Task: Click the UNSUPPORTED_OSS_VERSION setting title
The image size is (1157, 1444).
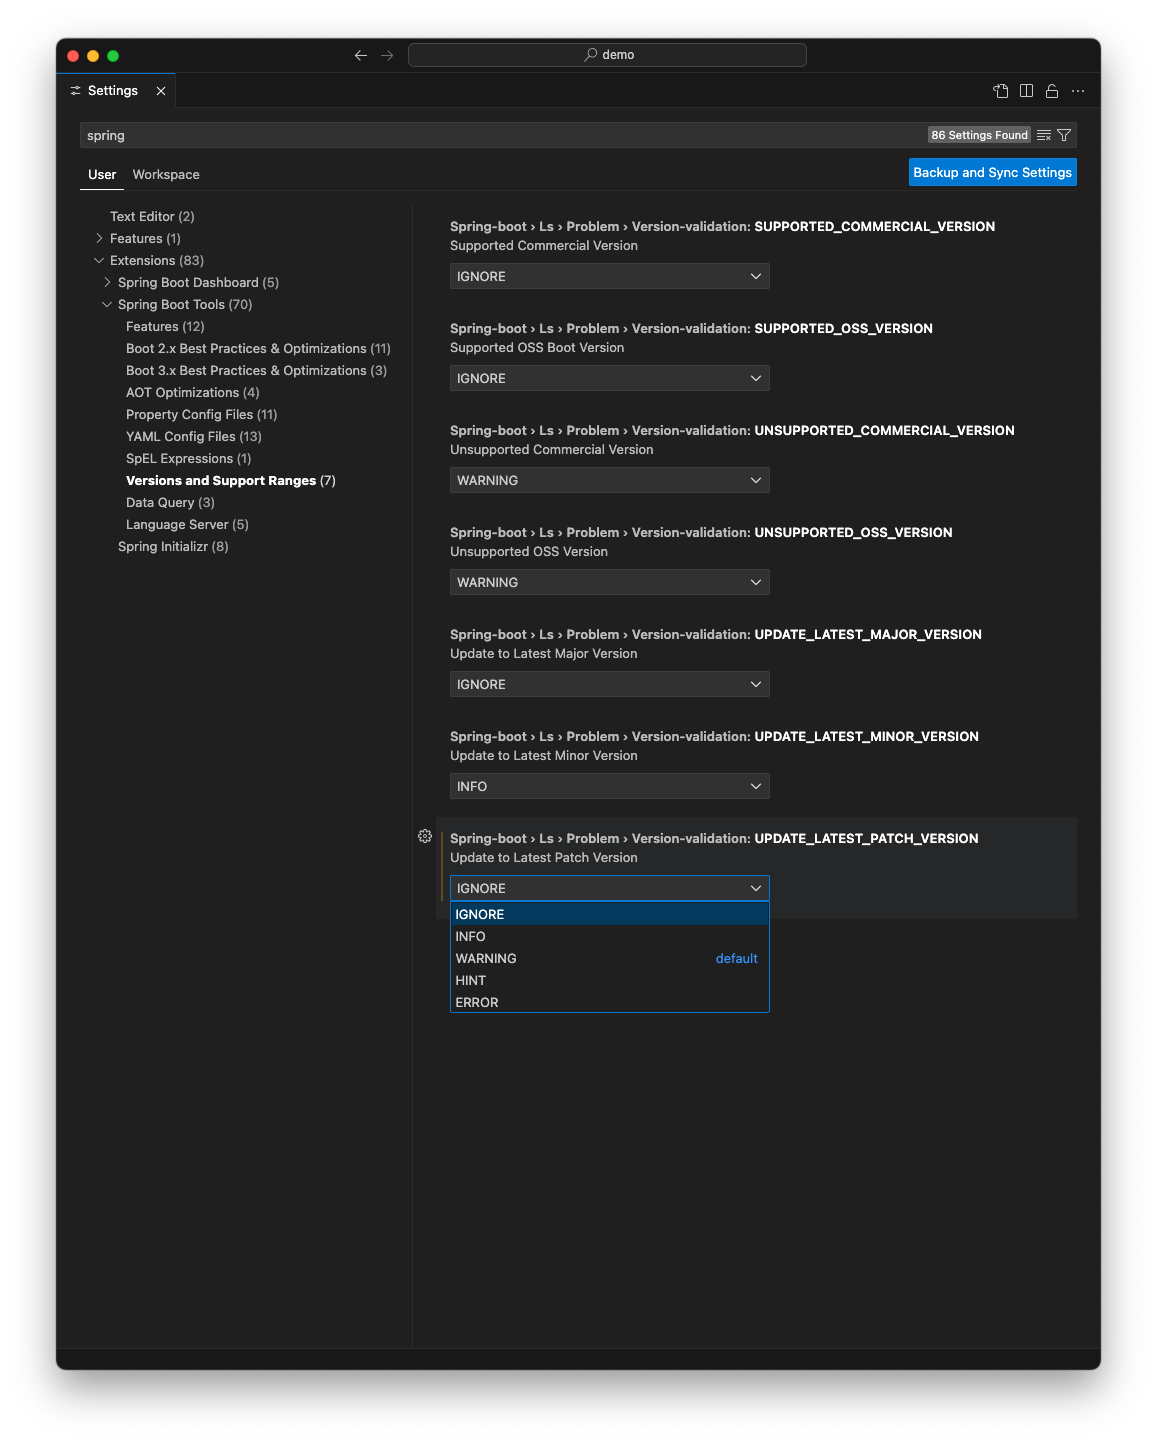Action: pyautogui.click(x=701, y=532)
